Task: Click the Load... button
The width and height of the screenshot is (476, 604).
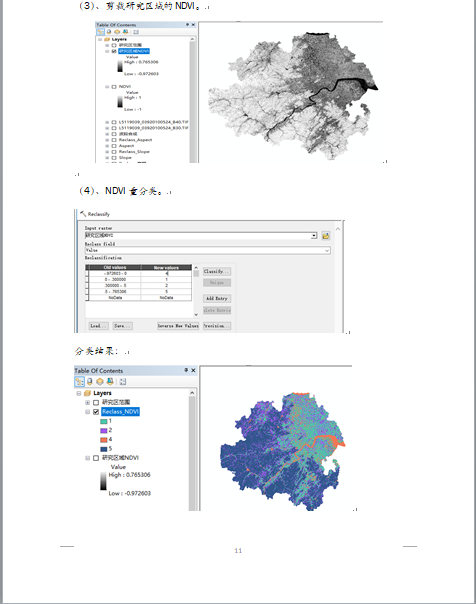Action: point(99,326)
